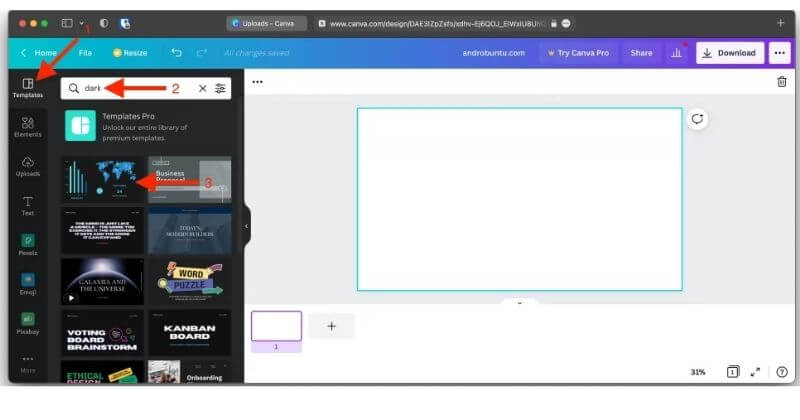Delete page with trash icon
The image size is (800, 420).
click(x=782, y=82)
